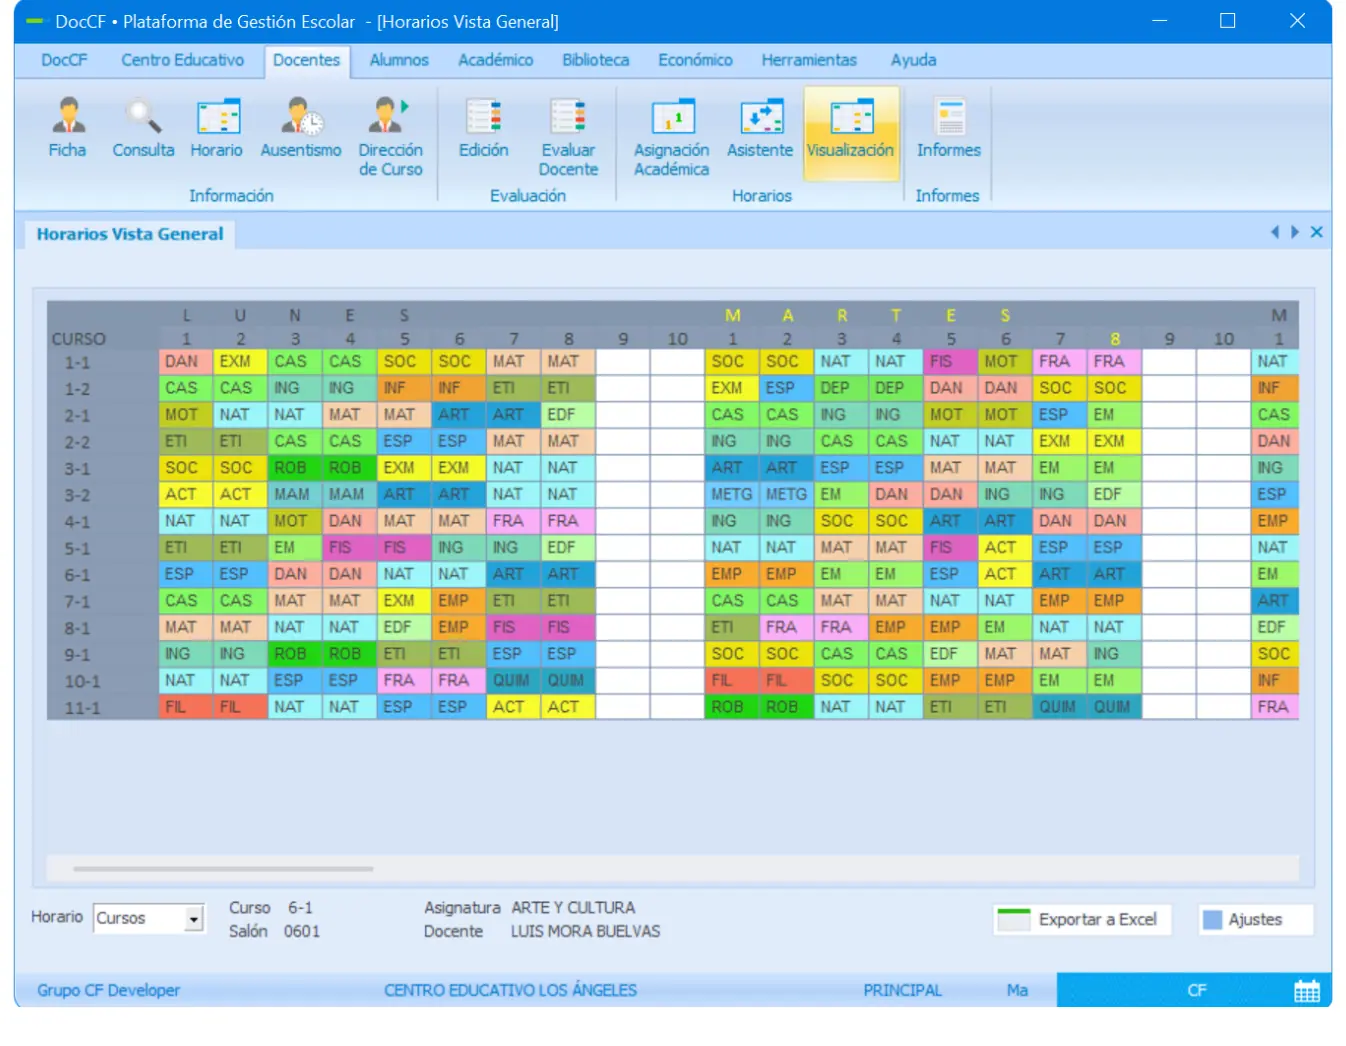Click the DocCF app logo in title bar

pyautogui.click(x=36, y=21)
